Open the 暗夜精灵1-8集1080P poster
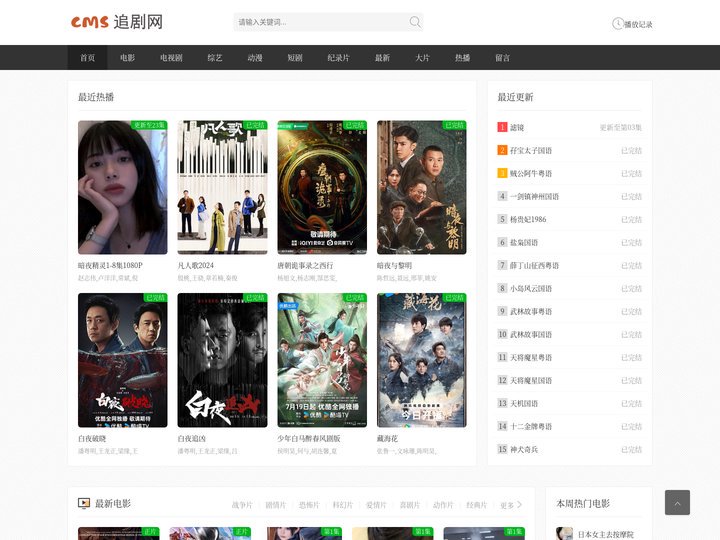The height and width of the screenshot is (540, 720). tap(123, 187)
